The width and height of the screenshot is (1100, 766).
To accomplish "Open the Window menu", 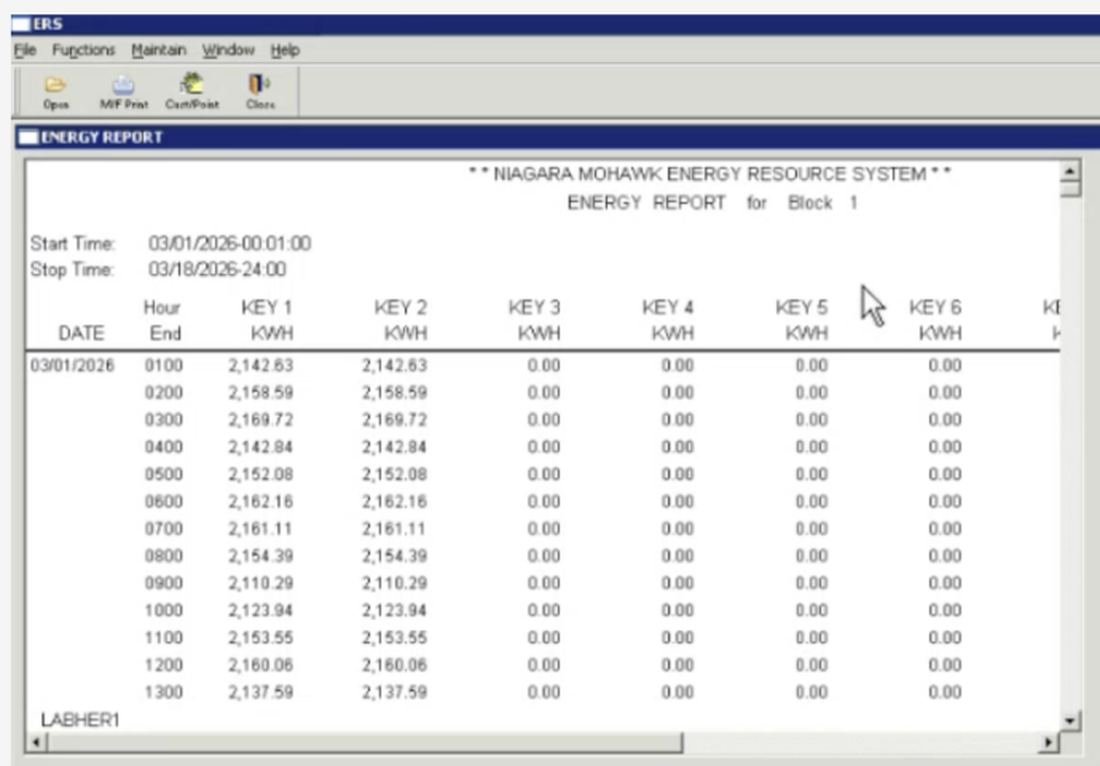I will 228,50.
